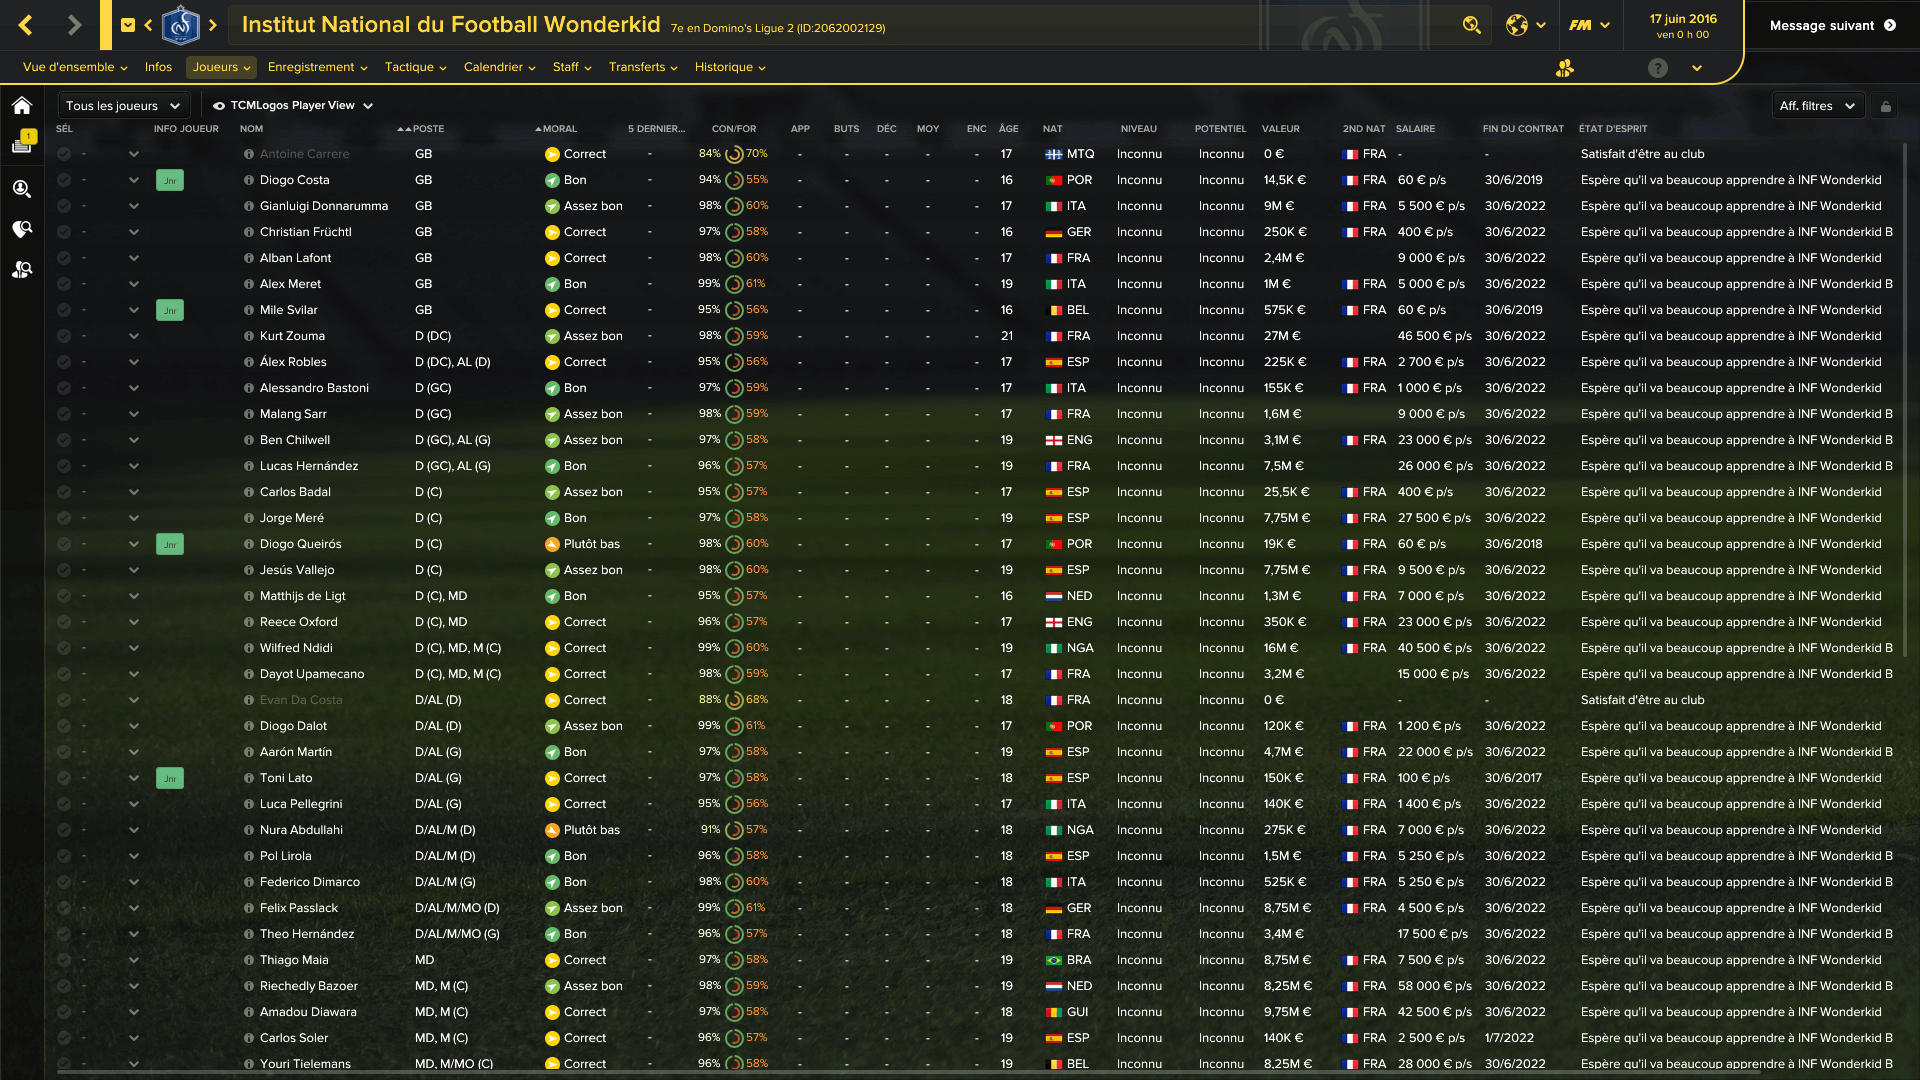Screen dimensions: 1920x1080
Task: Open the player search magnifier in the sidebar
Action: point(22,188)
